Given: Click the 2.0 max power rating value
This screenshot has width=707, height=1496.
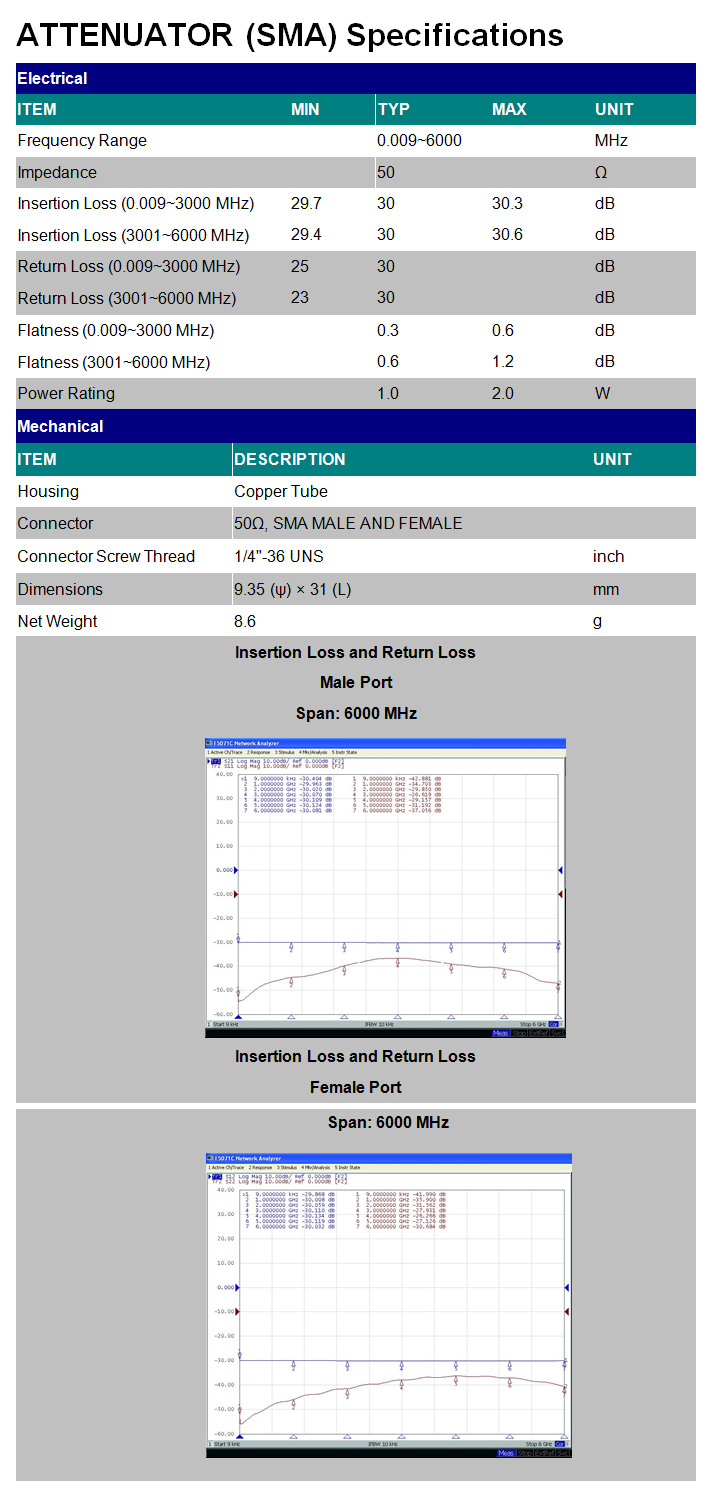Looking at the screenshot, I should click(503, 393).
